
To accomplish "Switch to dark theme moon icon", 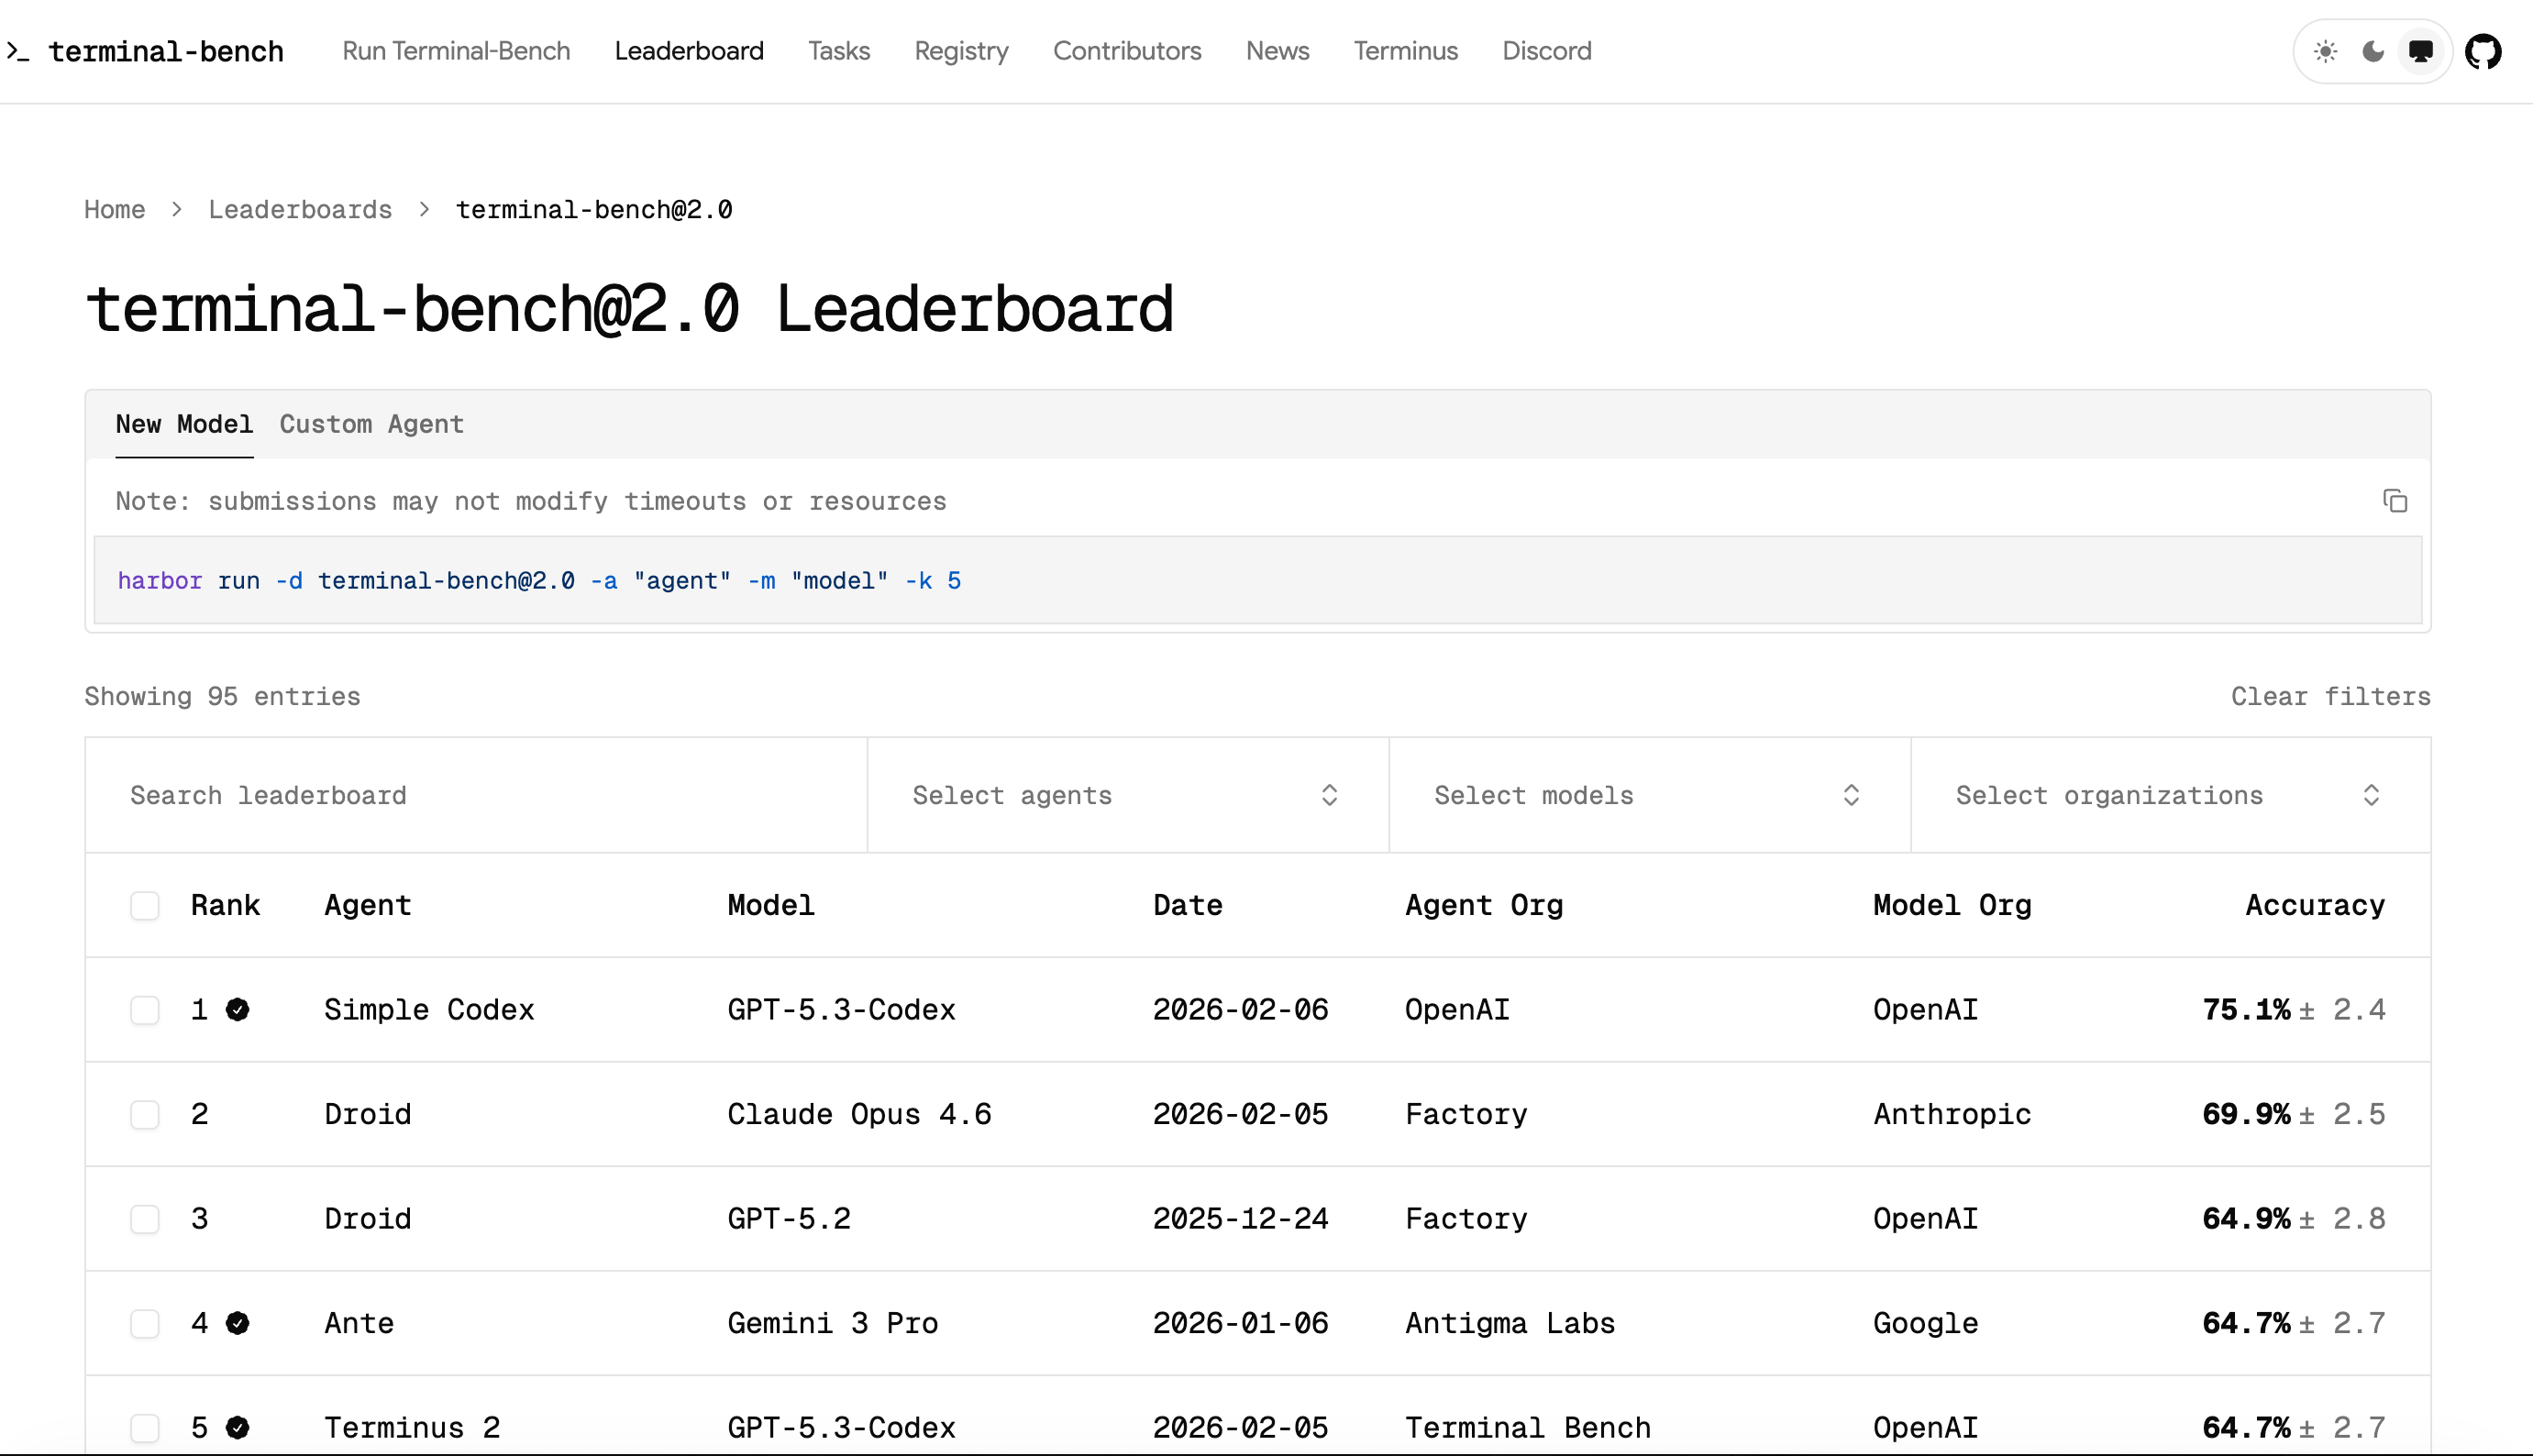I will (x=2373, y=51).
